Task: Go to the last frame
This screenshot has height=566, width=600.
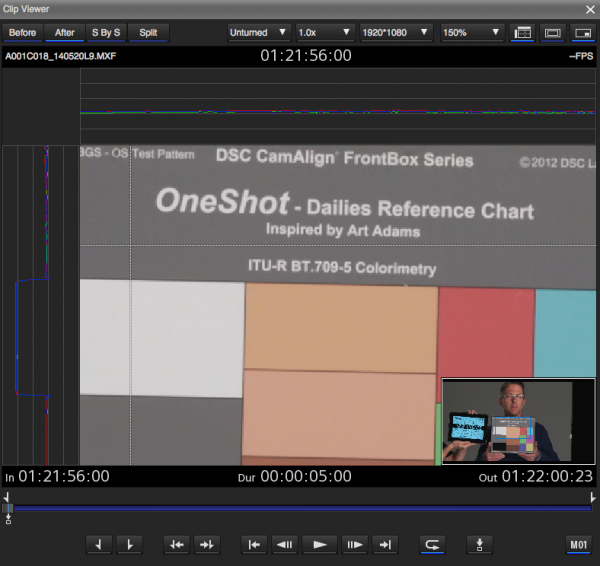Action: coord(384,544)
